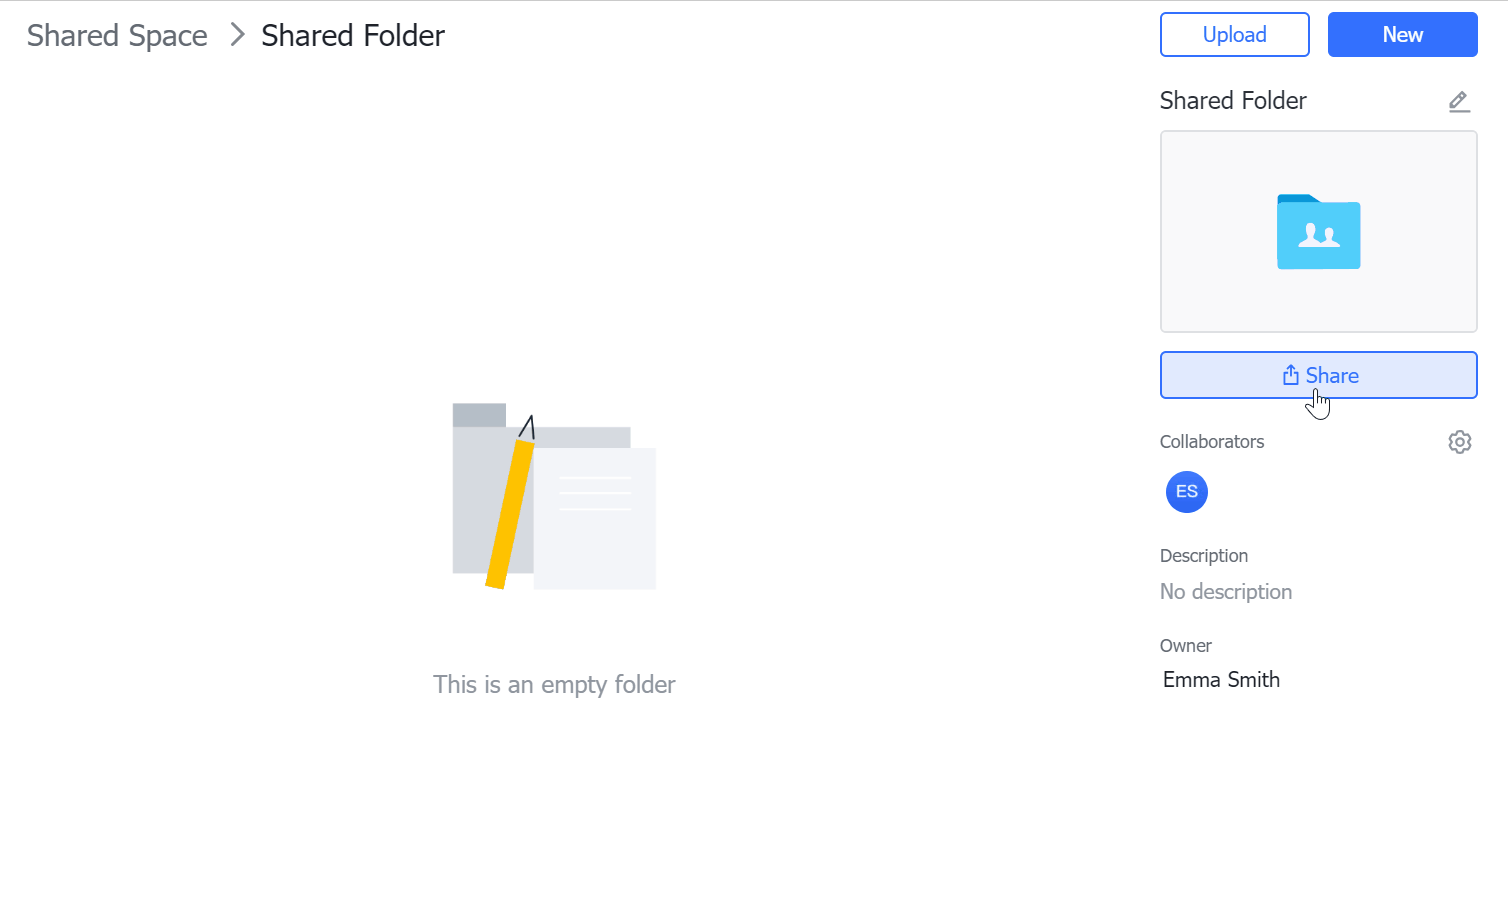Go back to Shared Space breadcrumb
The width and height of the screenshot is (1508, 924).
pyautogui.click(x=117, y=36)
